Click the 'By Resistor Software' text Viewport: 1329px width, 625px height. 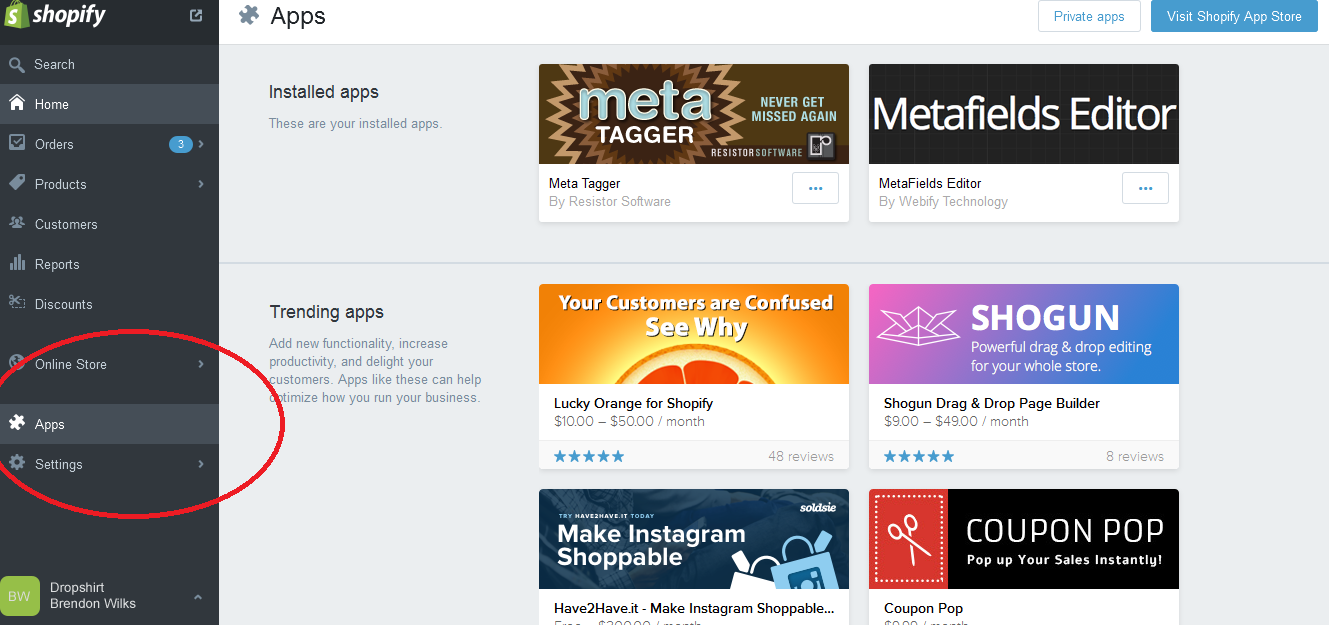click(610, 201)
